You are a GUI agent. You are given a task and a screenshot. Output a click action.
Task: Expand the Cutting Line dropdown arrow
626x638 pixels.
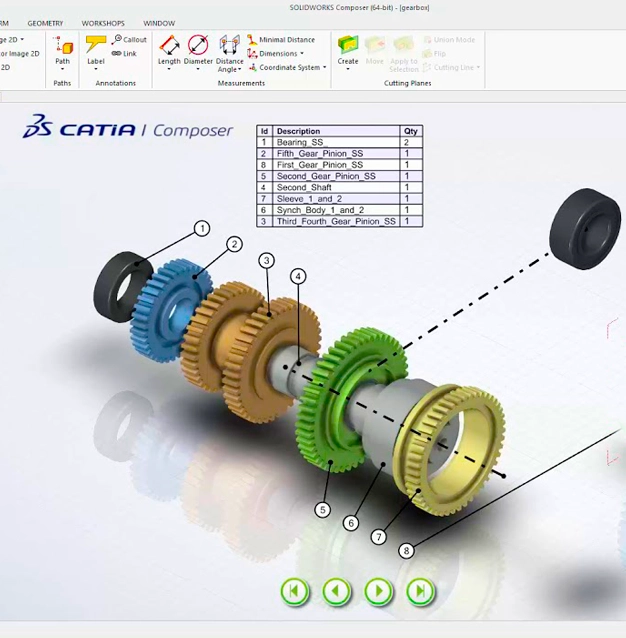tap(478, 67)
